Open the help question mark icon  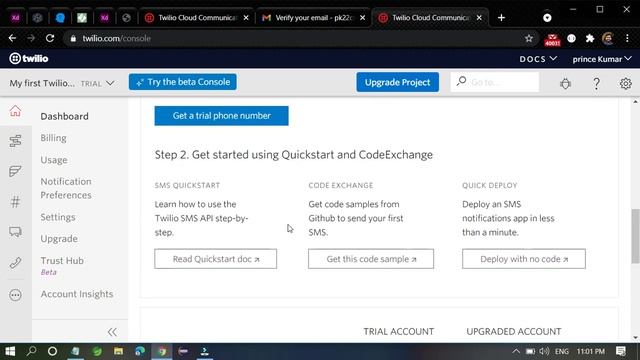pyautogui.click(x=596, y=83)
